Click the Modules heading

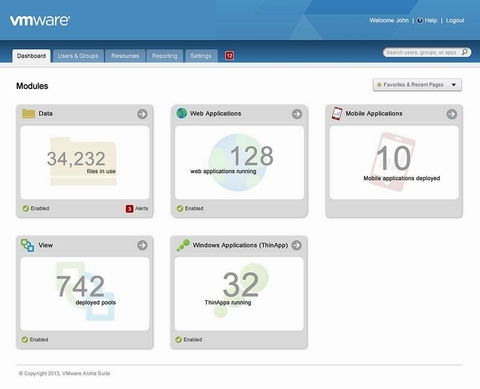click(x=32, y=86)
